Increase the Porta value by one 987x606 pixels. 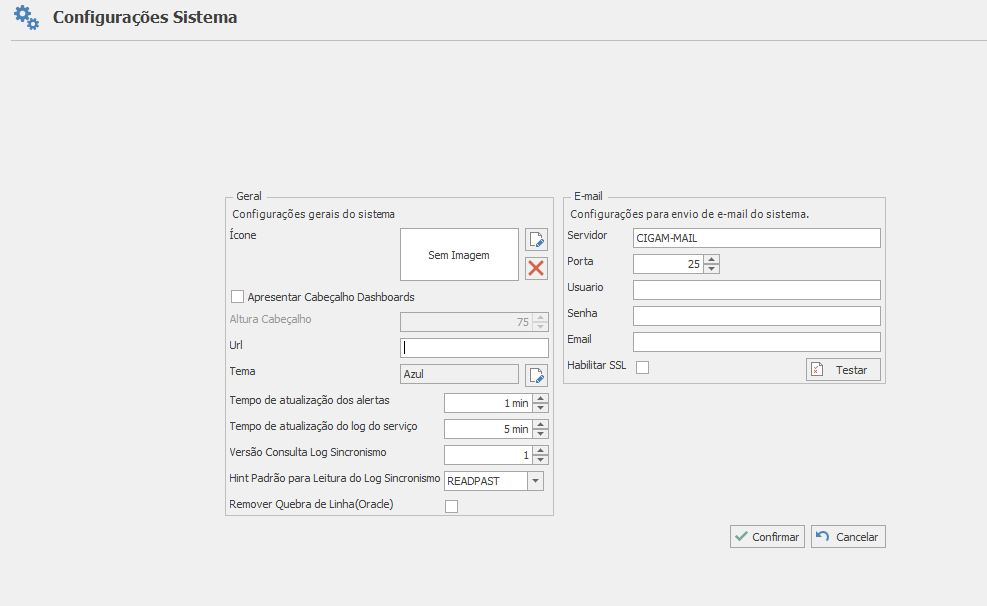click(x=711, y=259)
